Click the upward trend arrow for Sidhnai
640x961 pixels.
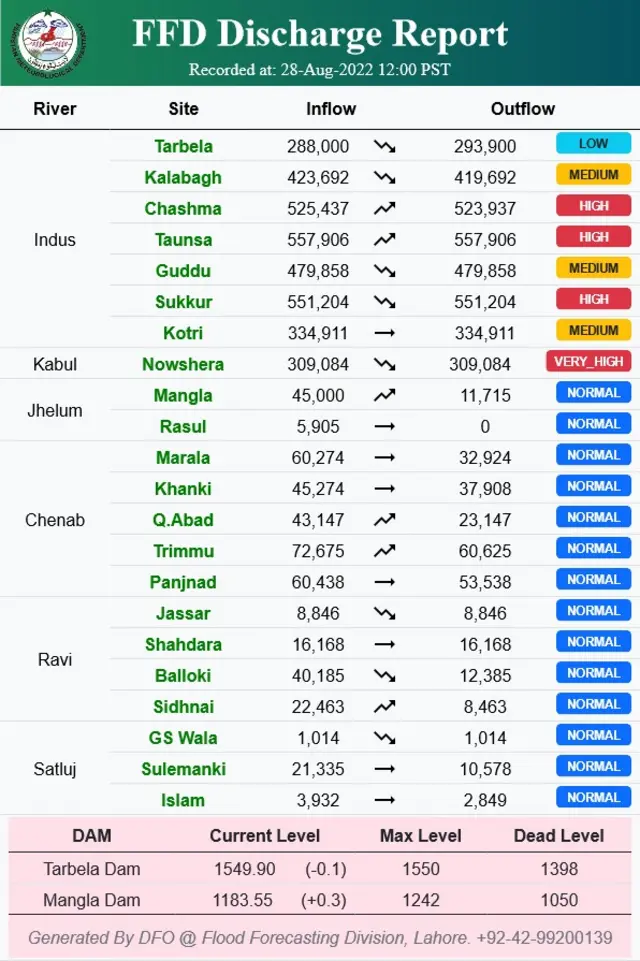point(384,707)
